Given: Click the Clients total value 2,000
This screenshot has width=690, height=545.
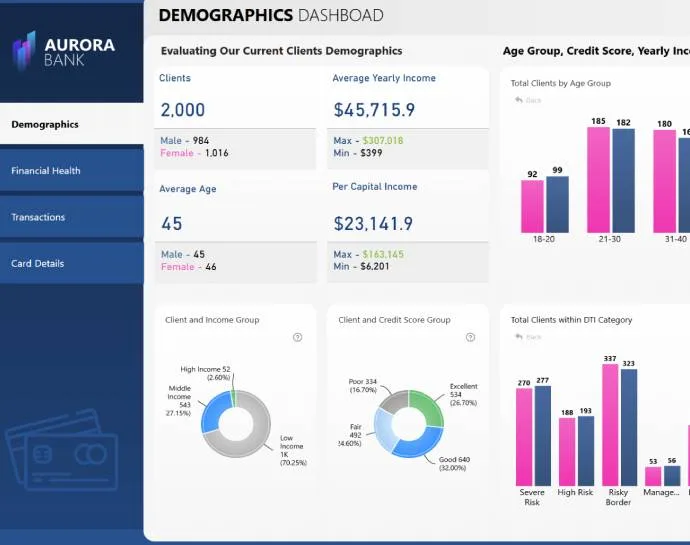Looking at the screenshot, I should 183,110.
